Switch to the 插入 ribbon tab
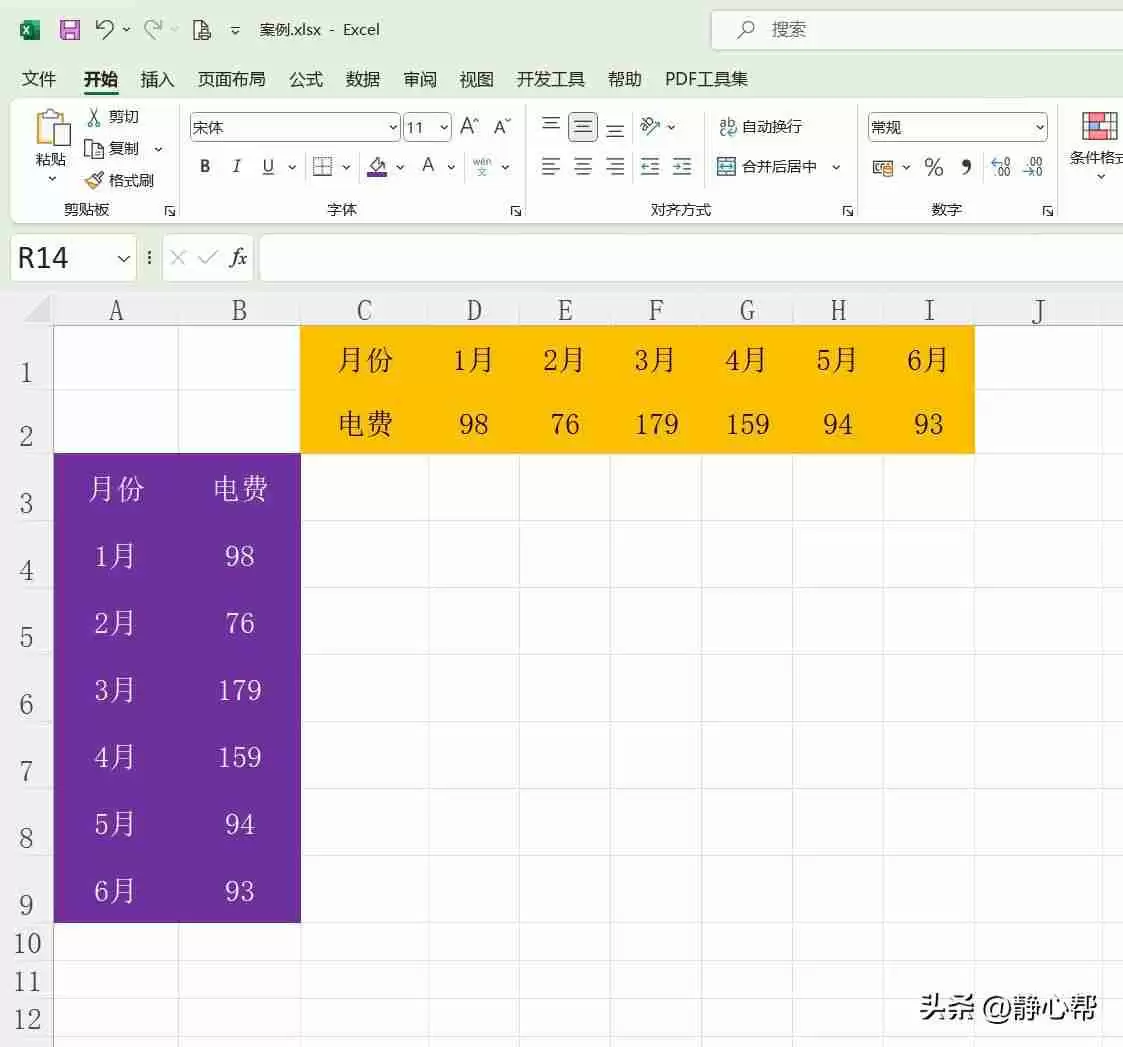The height and width of the screenshot is (1047, 1123). (x=157, y=79)
